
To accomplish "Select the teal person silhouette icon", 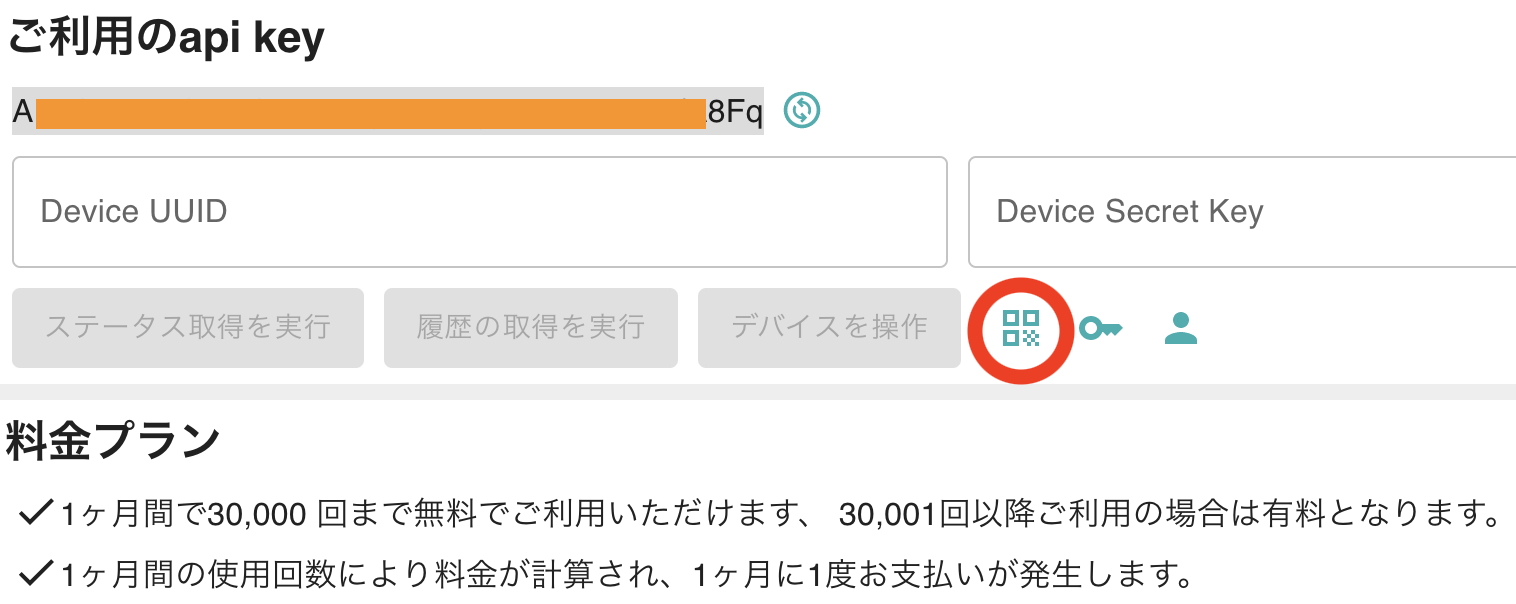I will click(x=1180, y=328).
